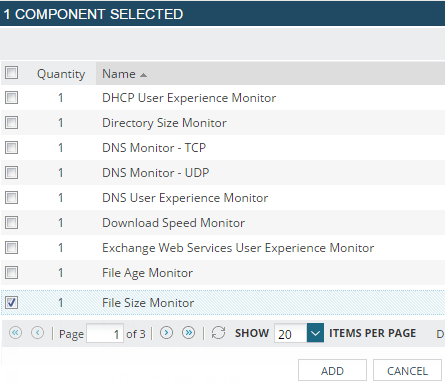Open the items per page dropdown arrow
Viewport: 445px width, 383px height.
(x=315, y=333)
